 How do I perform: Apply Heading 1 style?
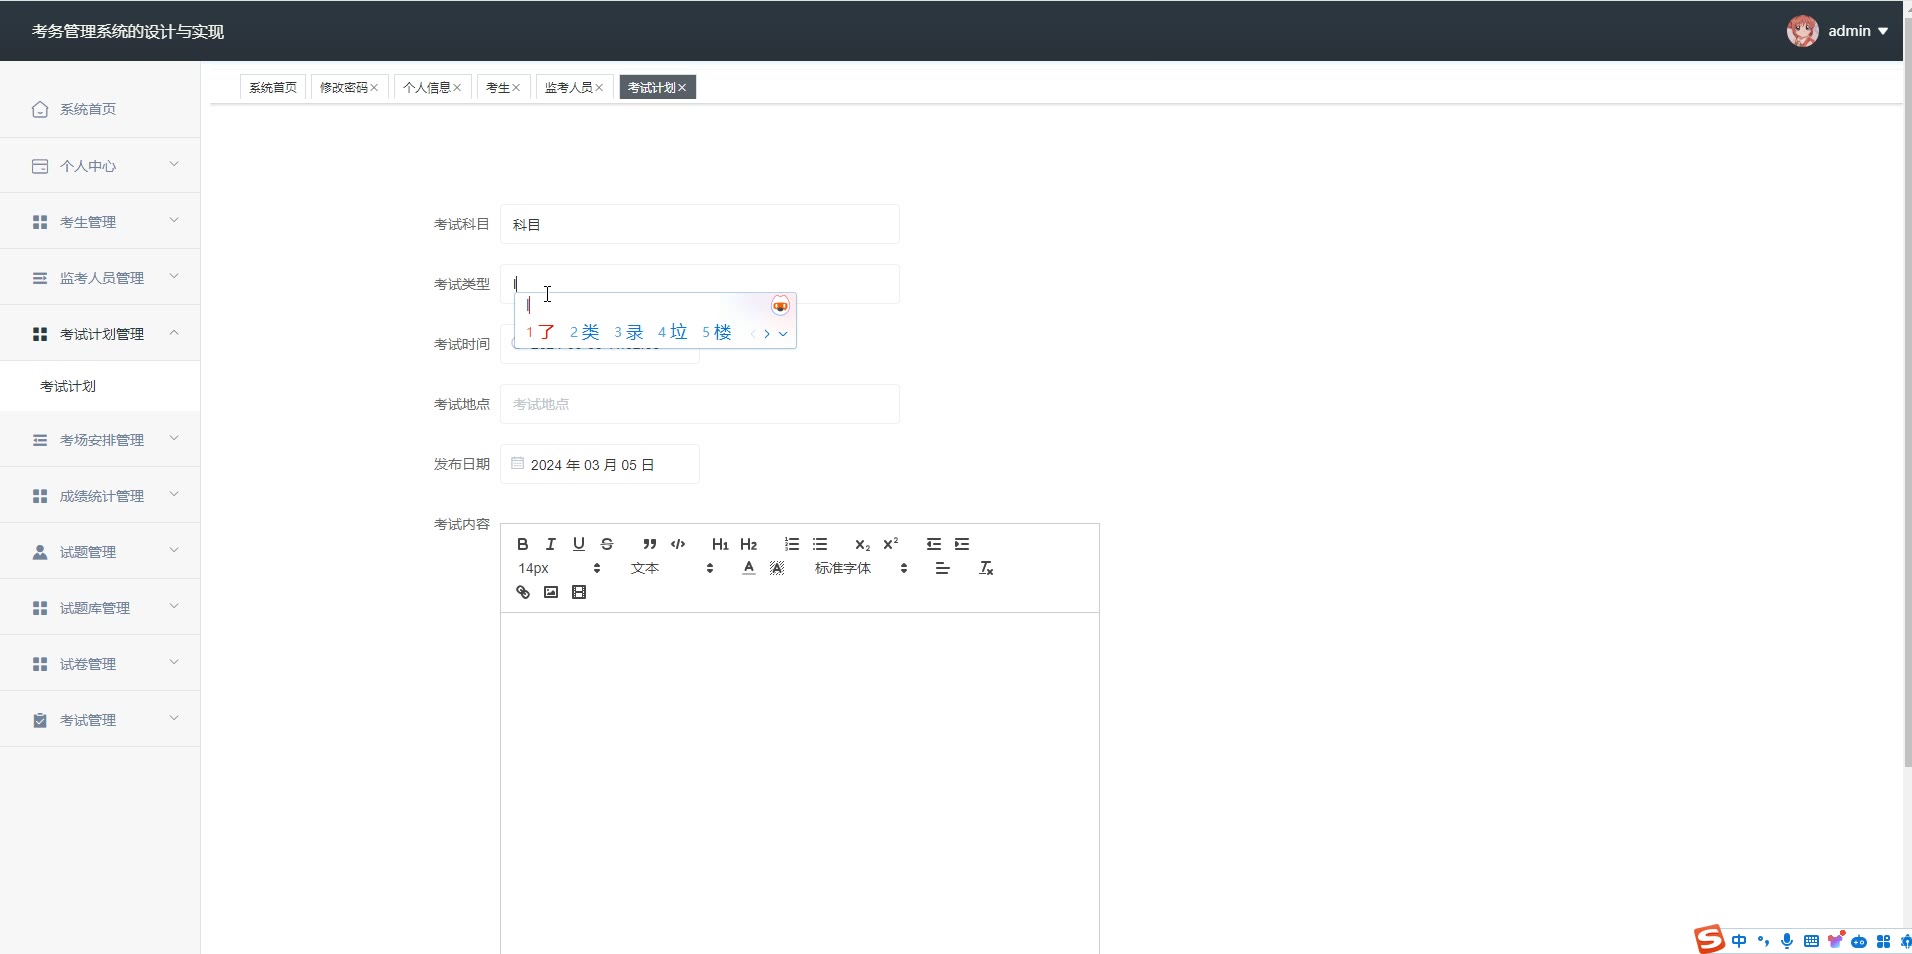(720, 544)
